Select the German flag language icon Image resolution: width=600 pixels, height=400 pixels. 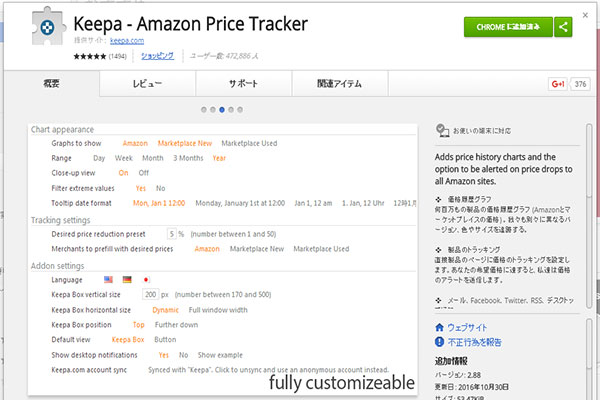pyautogui.click(x=127, y=279)
